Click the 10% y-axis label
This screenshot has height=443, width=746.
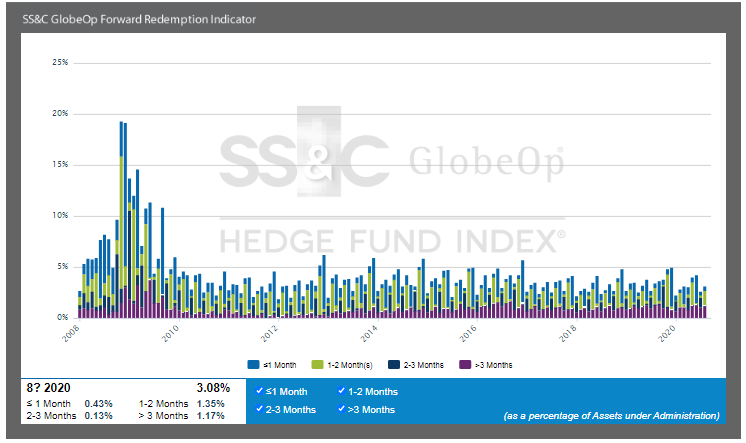tap(60, 216)
